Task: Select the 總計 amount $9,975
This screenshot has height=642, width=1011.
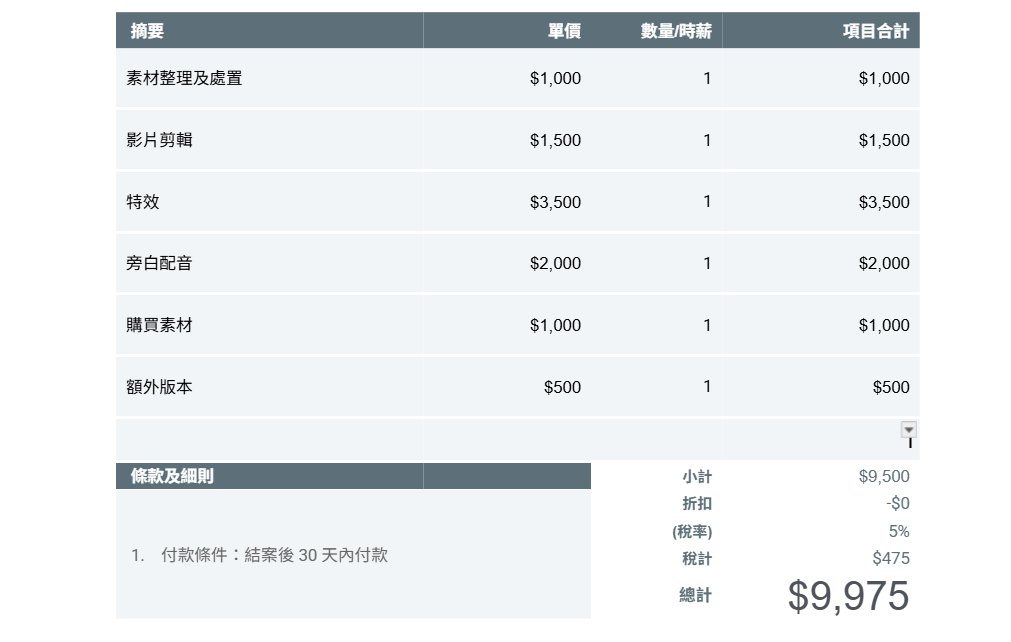Action: [x=848, y=596]
